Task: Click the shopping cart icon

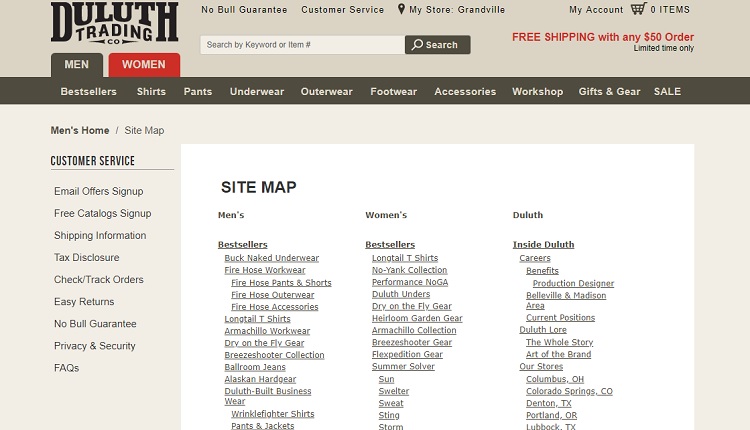Action: tap(639, 9)
